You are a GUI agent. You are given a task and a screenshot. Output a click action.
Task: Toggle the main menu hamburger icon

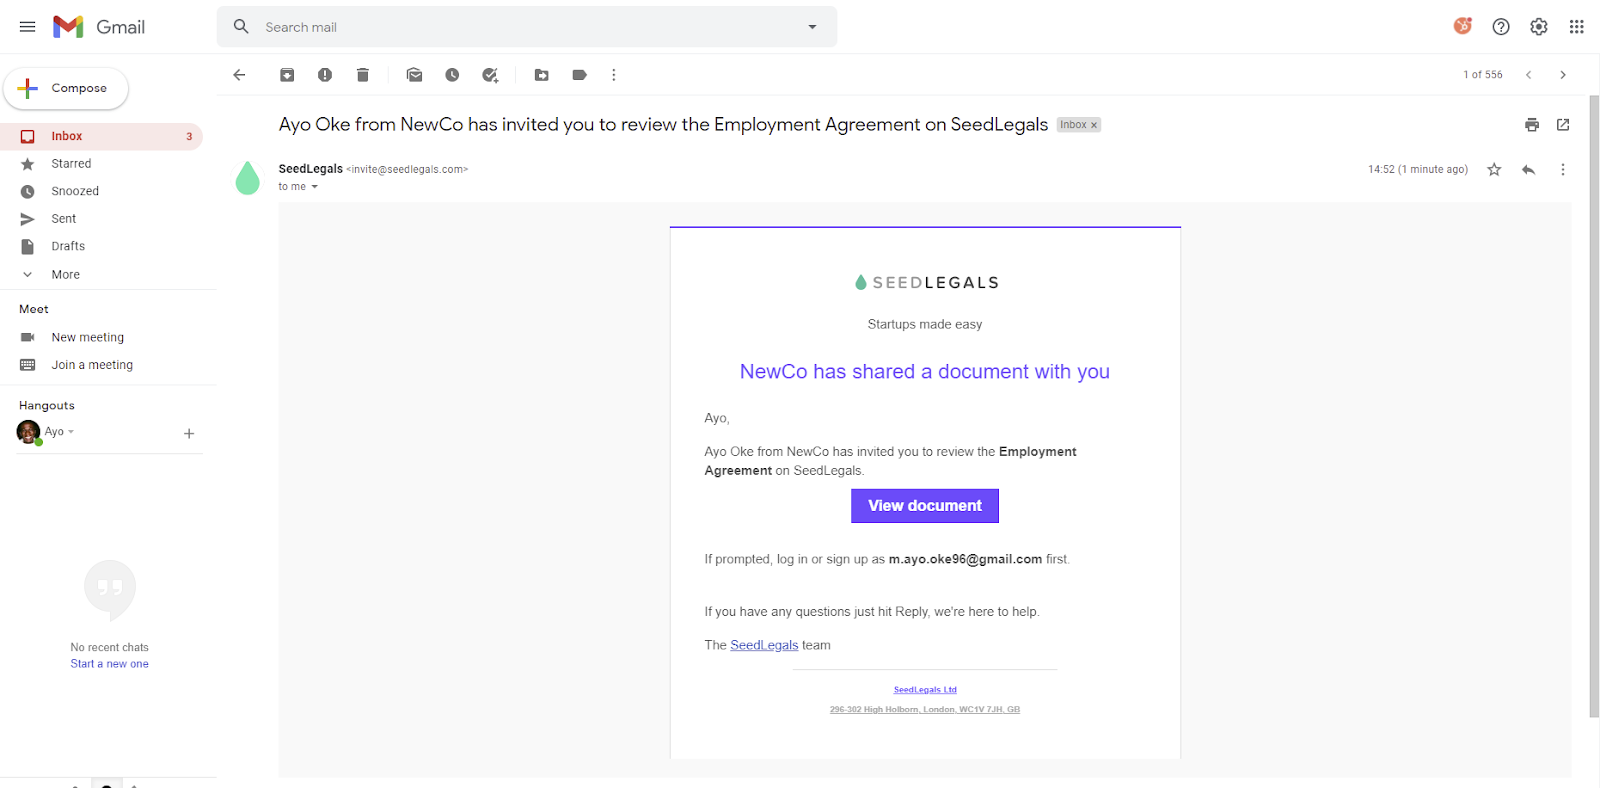point(27,27)
